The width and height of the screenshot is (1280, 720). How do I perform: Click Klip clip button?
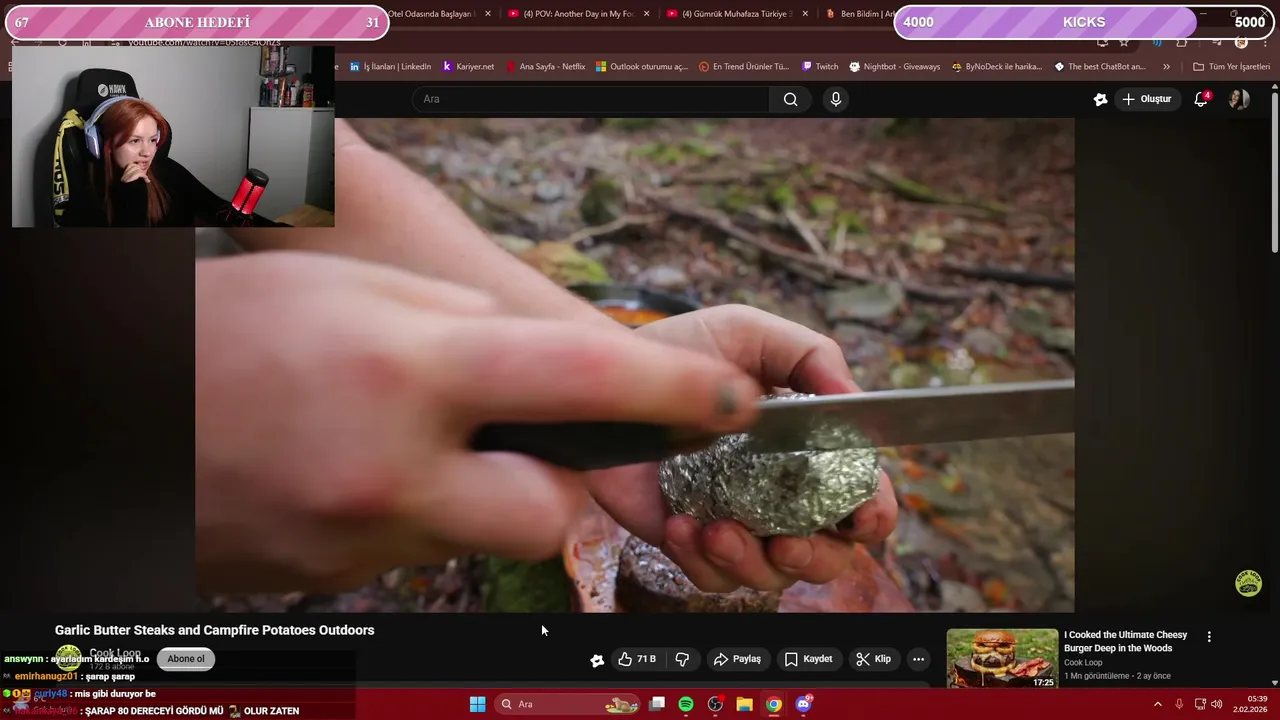(873, 659)
